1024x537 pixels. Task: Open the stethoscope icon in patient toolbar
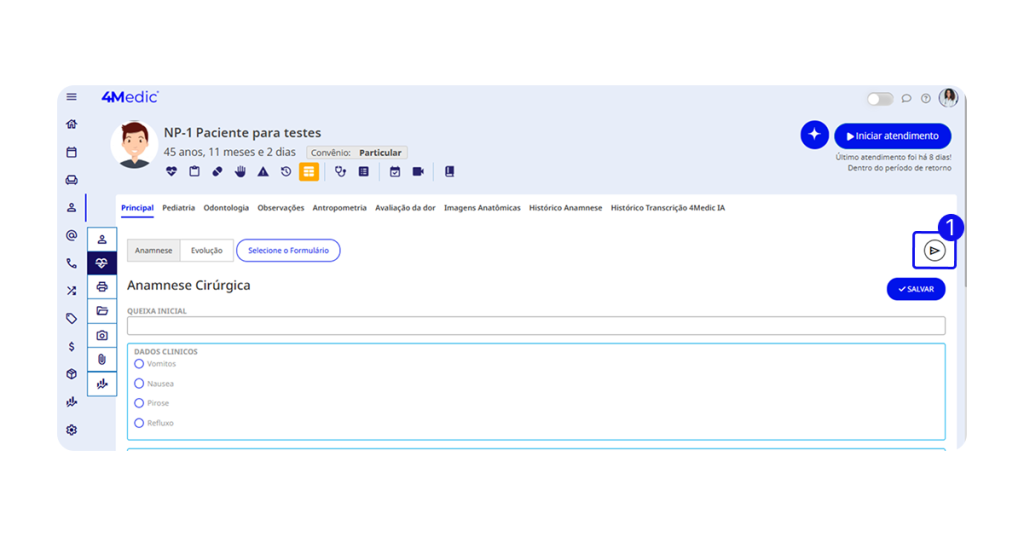click(340, 172)
